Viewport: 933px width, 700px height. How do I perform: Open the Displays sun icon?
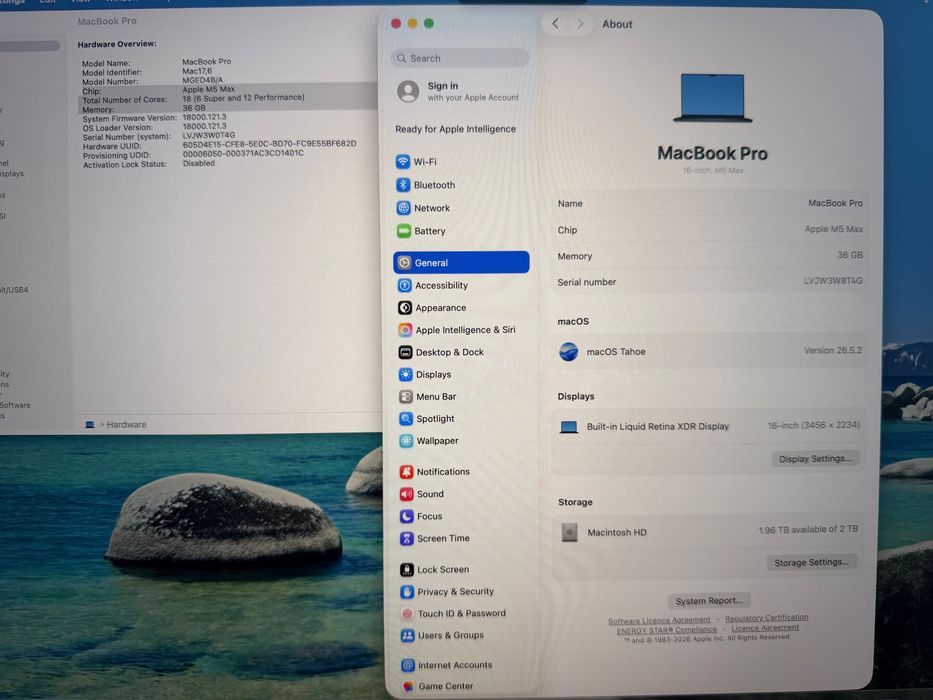(406, 374)
